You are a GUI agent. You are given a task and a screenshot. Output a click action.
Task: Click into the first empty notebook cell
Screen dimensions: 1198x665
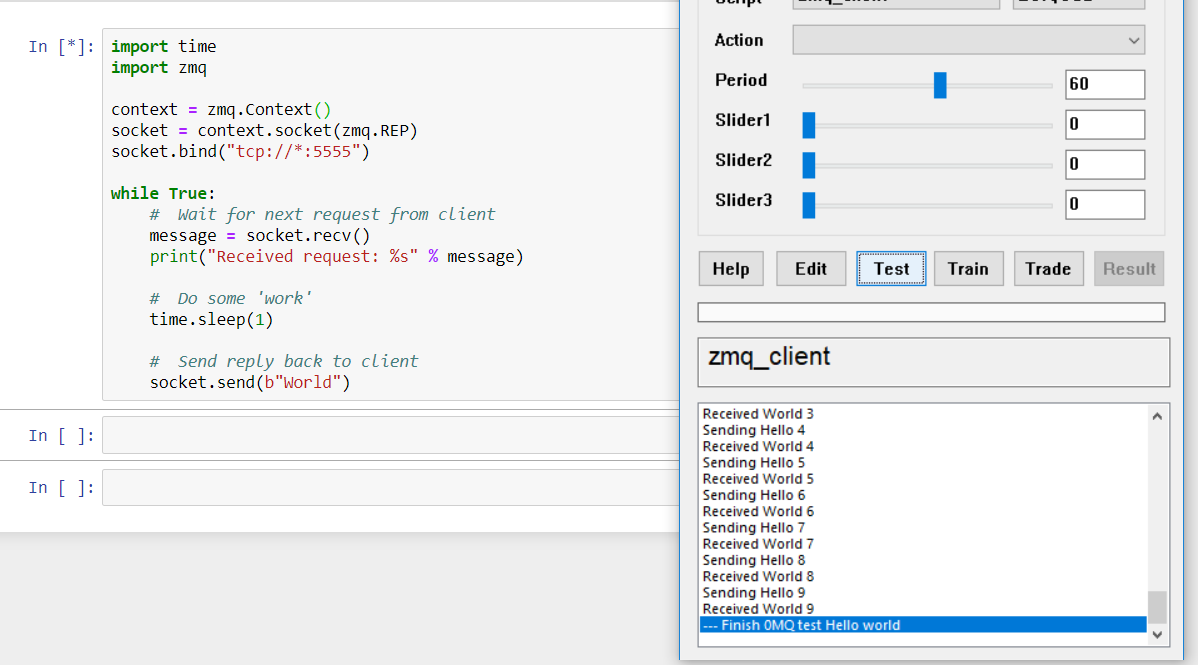pyautogui.click(x=390, y=436)
